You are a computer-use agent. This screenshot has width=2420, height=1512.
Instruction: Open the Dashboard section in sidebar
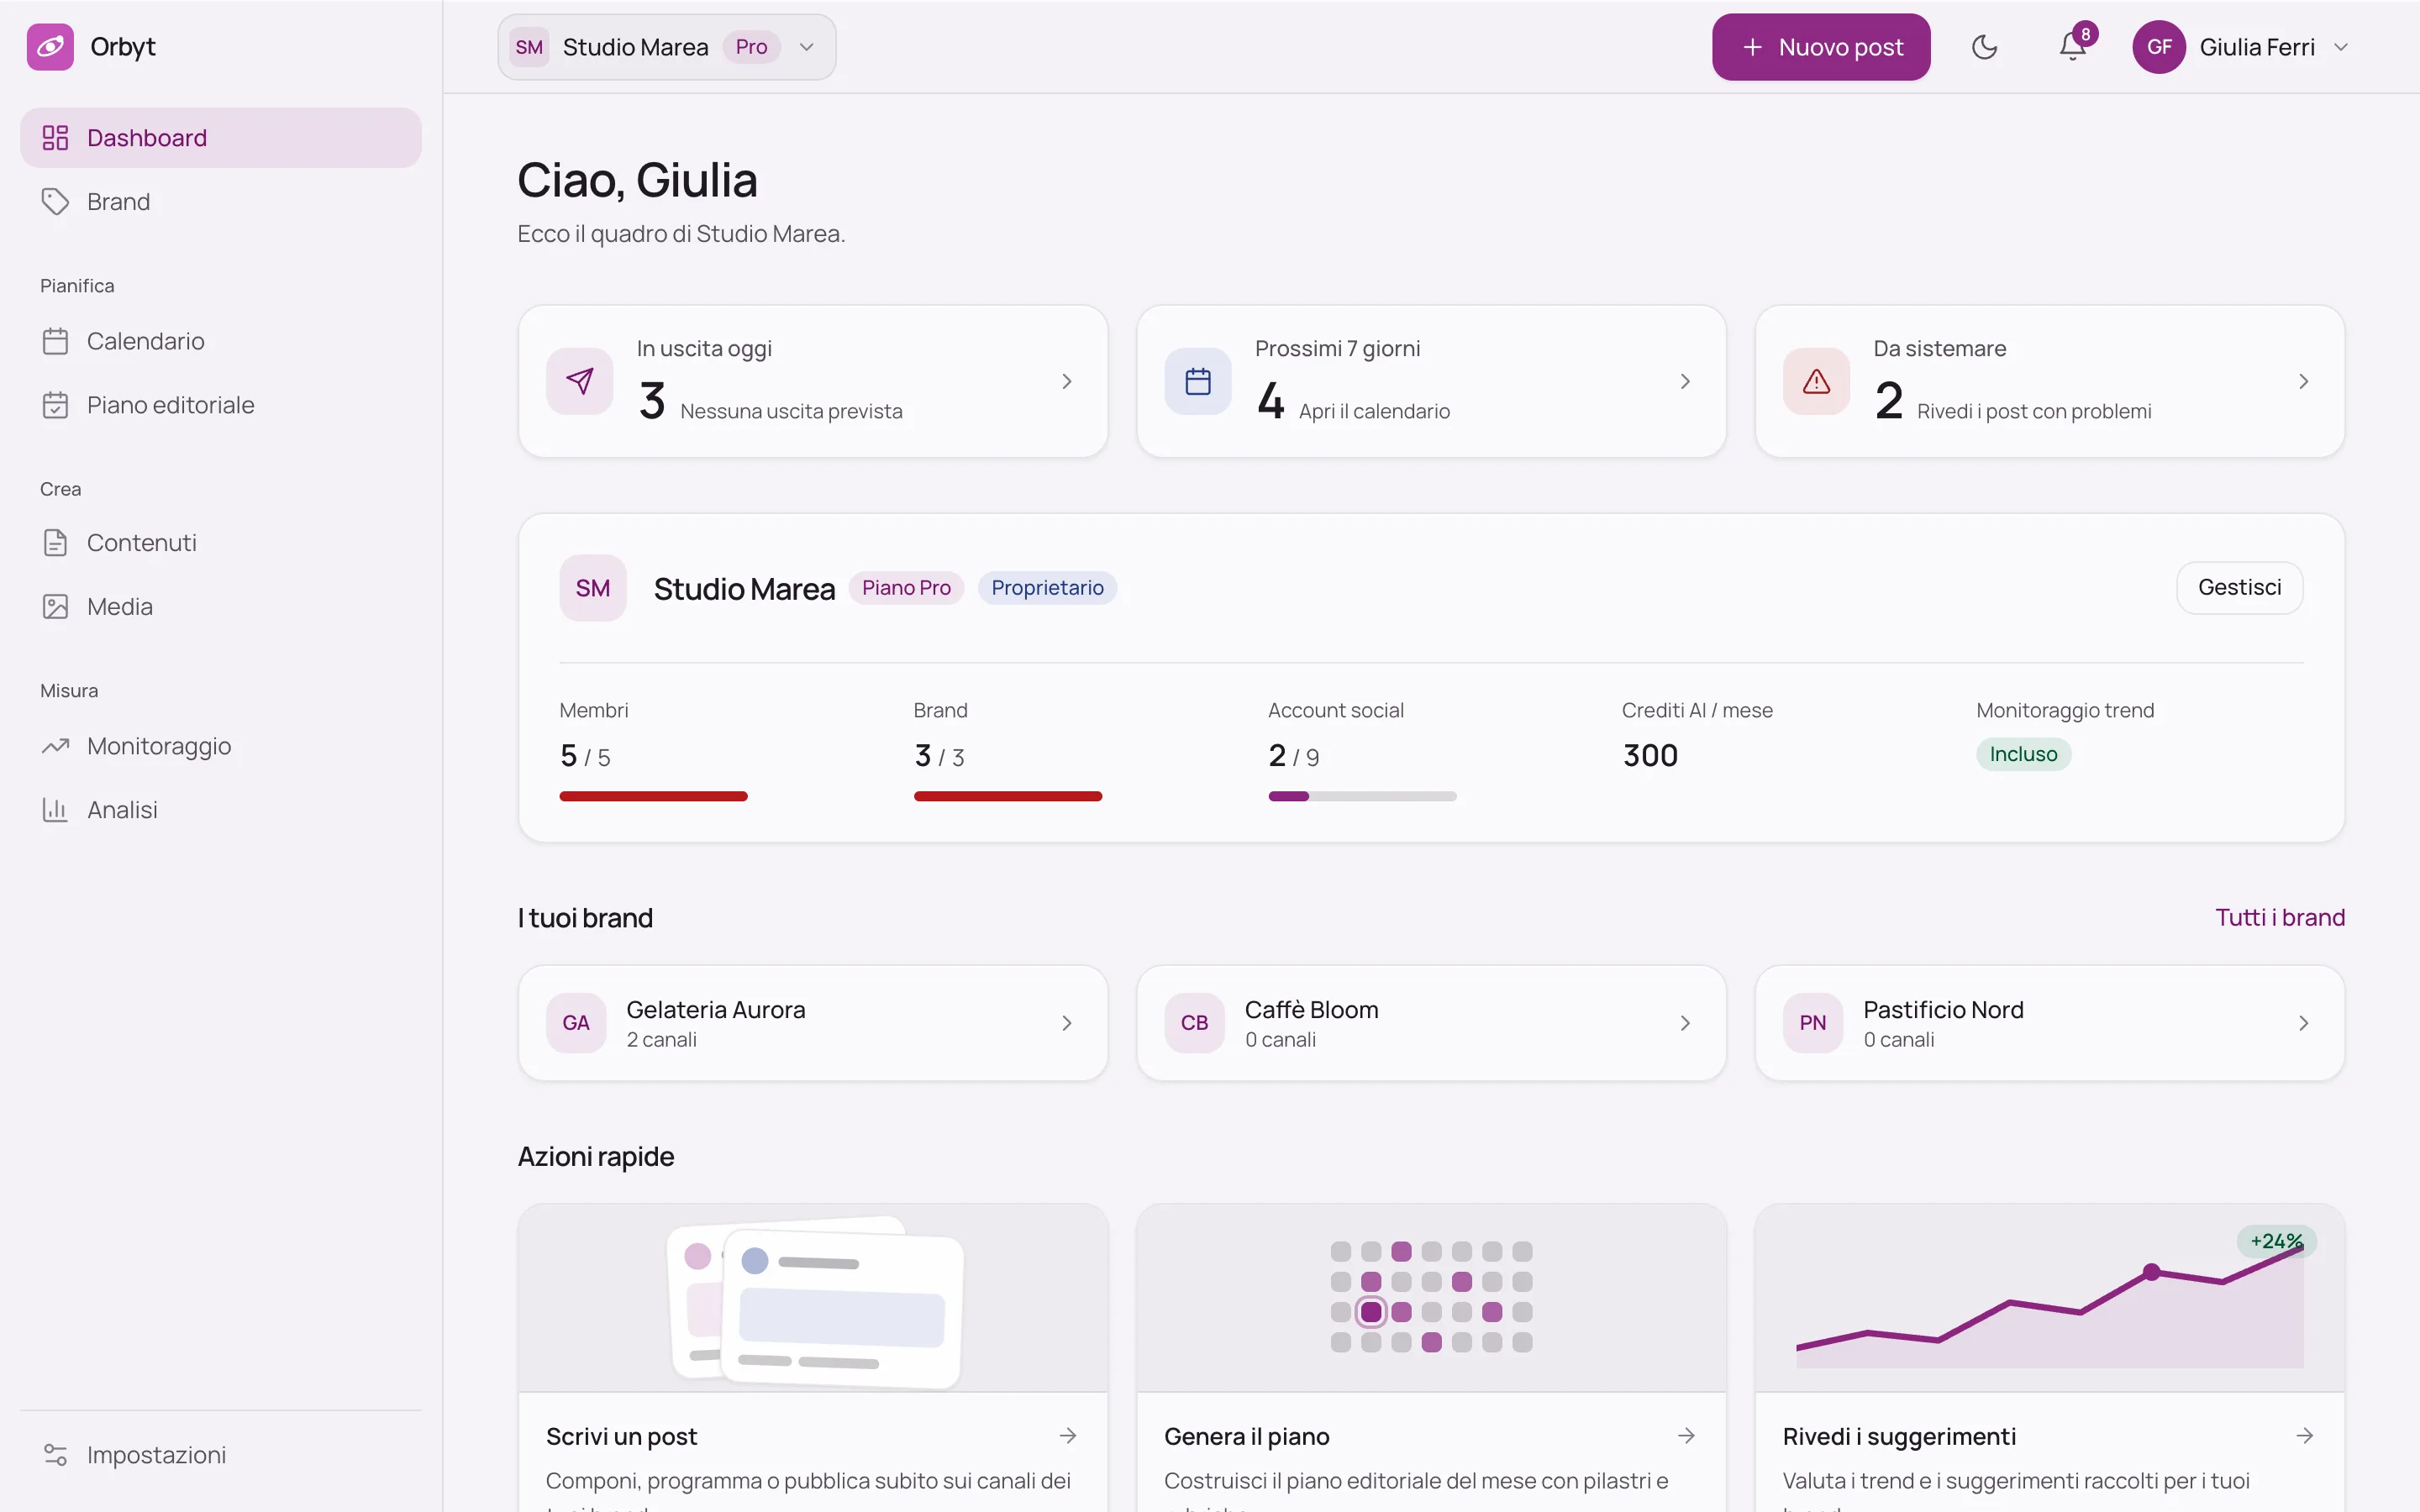[x=220, y=138]
